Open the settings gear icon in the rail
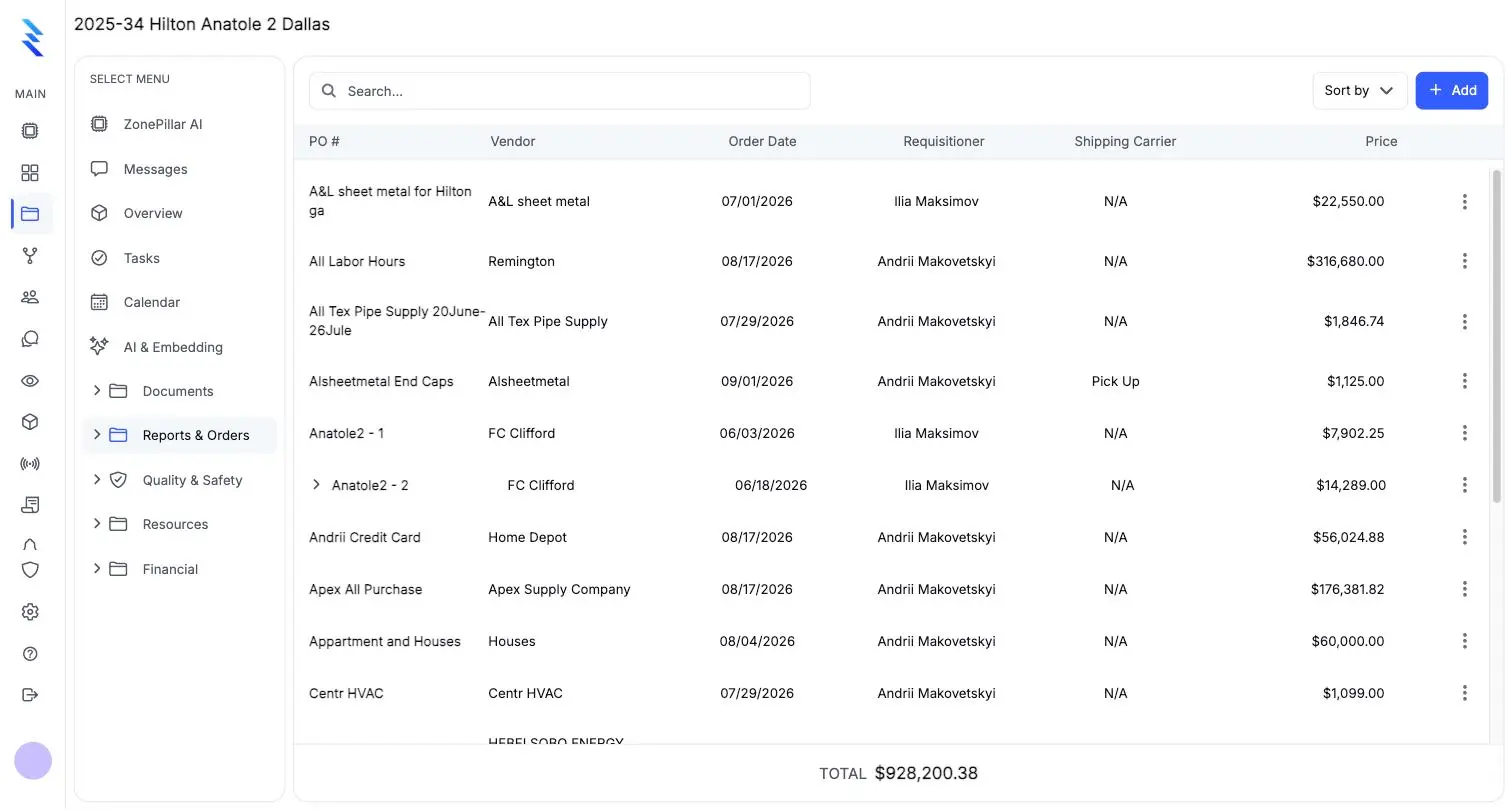 pyautogui.click(x=30, y=612)
